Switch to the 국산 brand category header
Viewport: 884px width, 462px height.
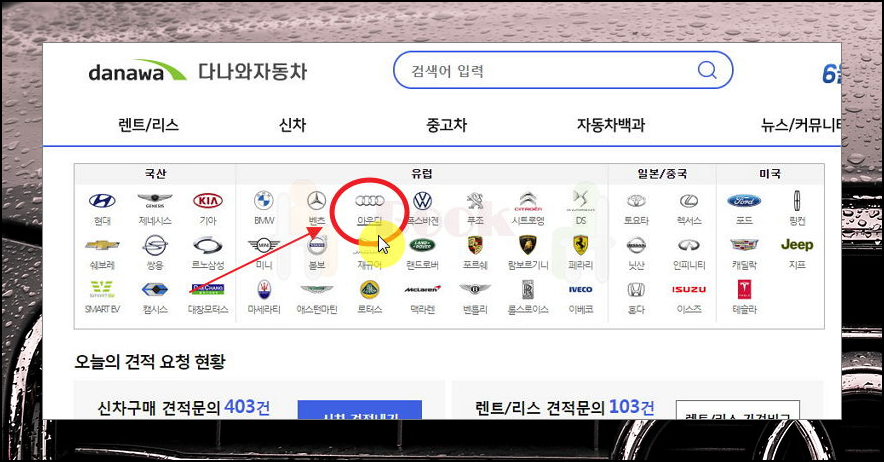pyautogui.click(x=155, y=174)
